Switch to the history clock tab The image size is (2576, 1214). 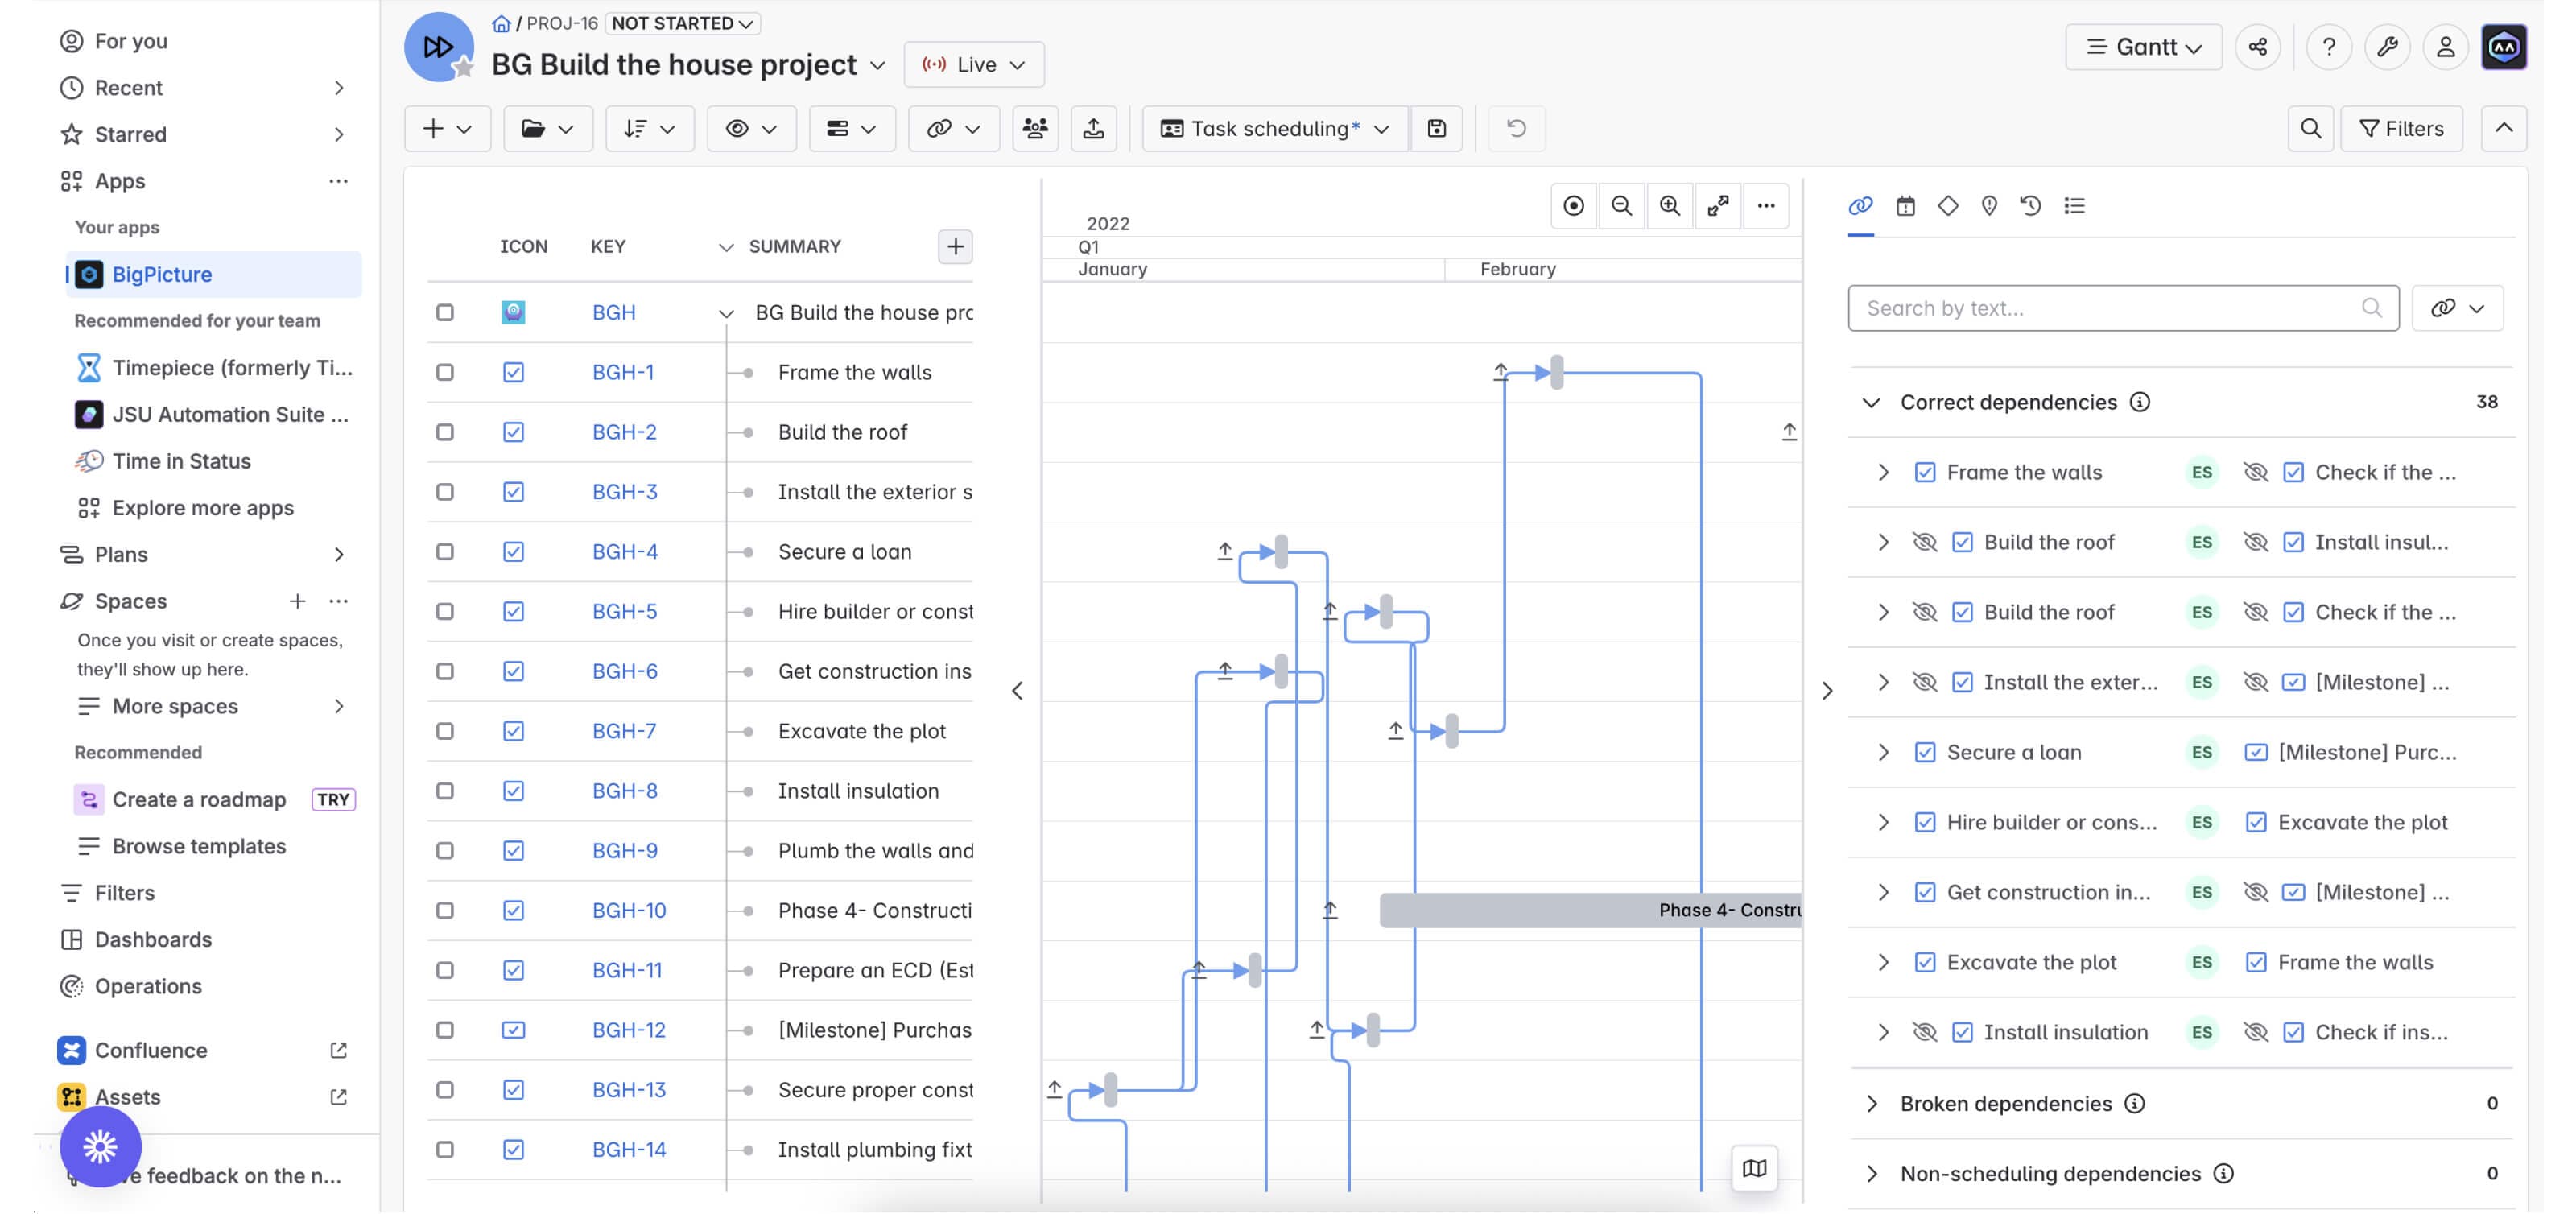click(2030, 206)
